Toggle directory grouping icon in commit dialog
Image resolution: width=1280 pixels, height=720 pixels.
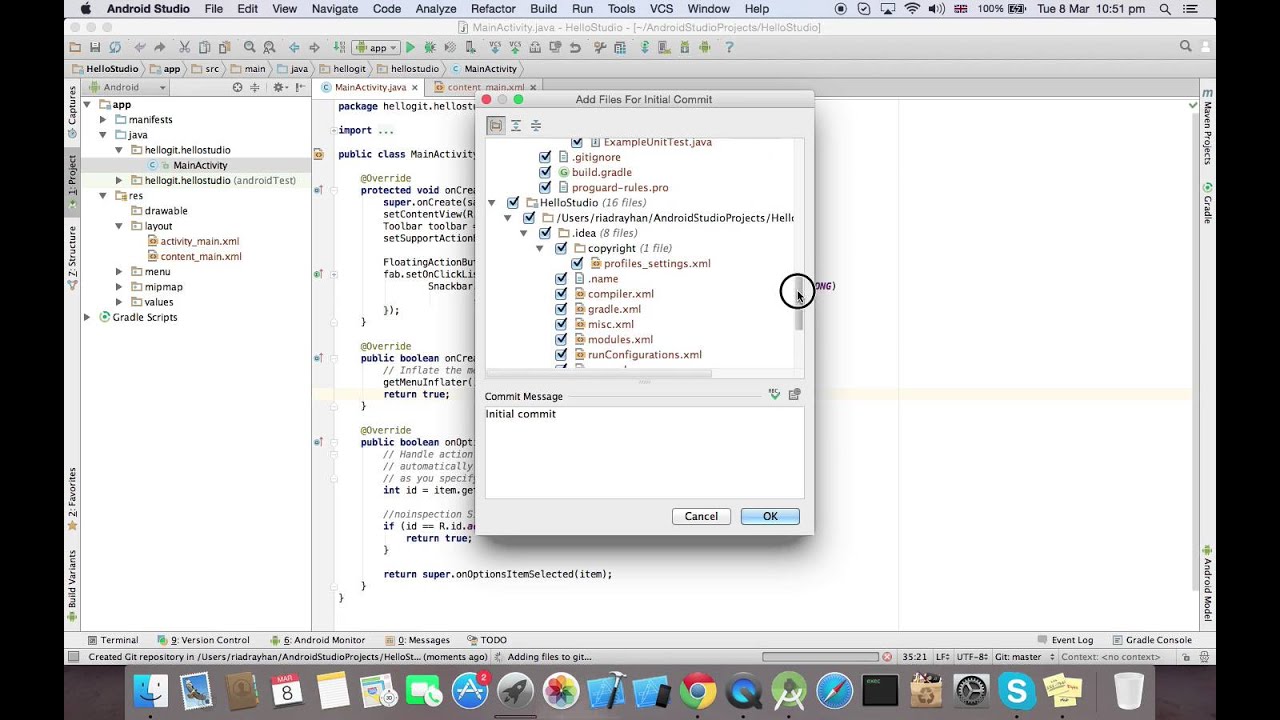pyautogui.click(x=495, y=125)
